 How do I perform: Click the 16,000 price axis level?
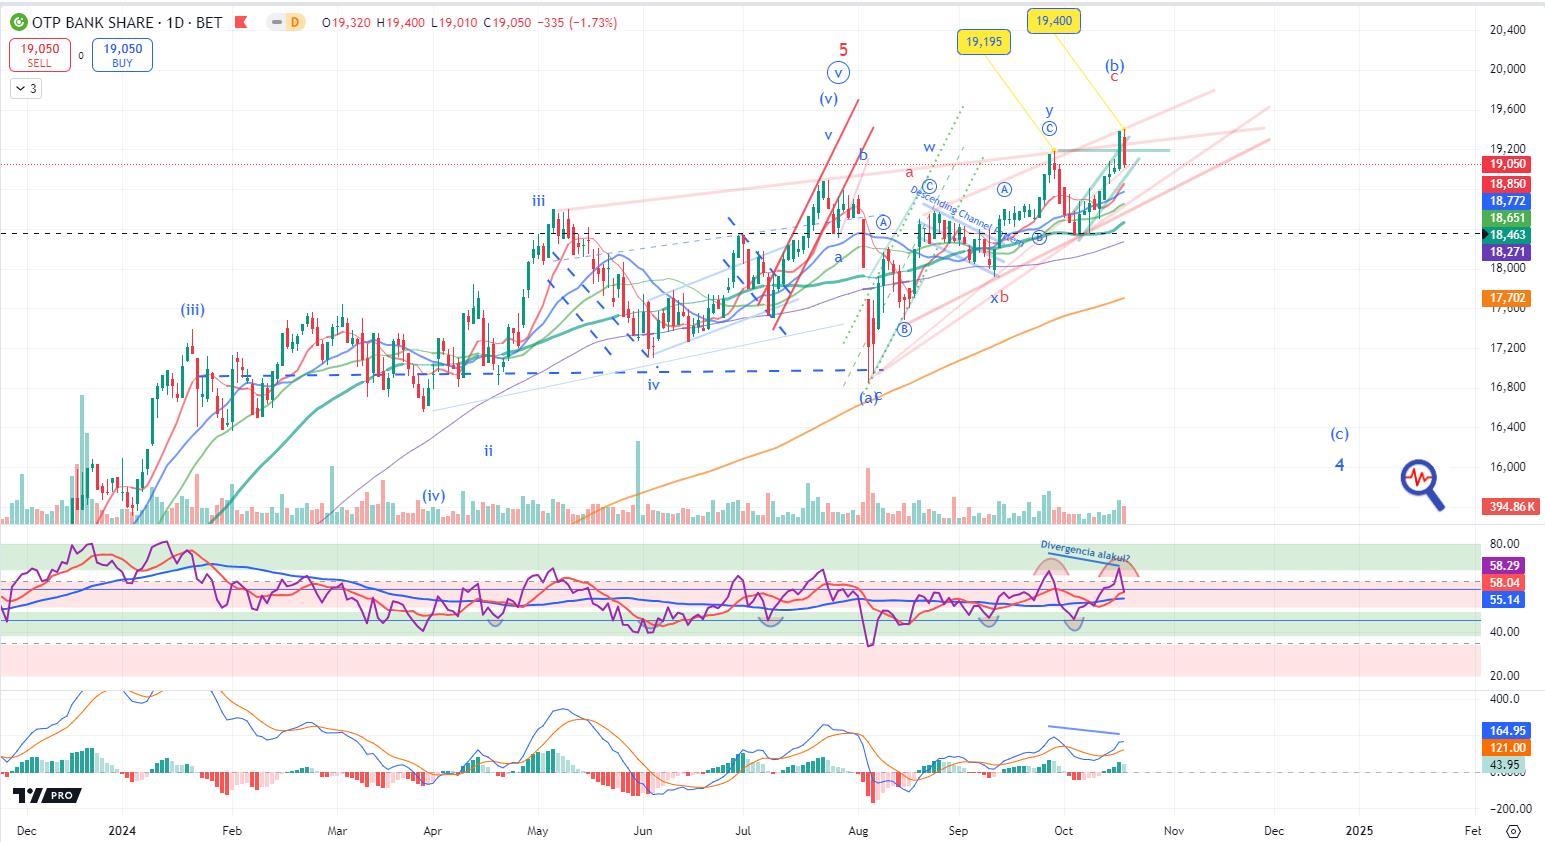point(1507,467)
